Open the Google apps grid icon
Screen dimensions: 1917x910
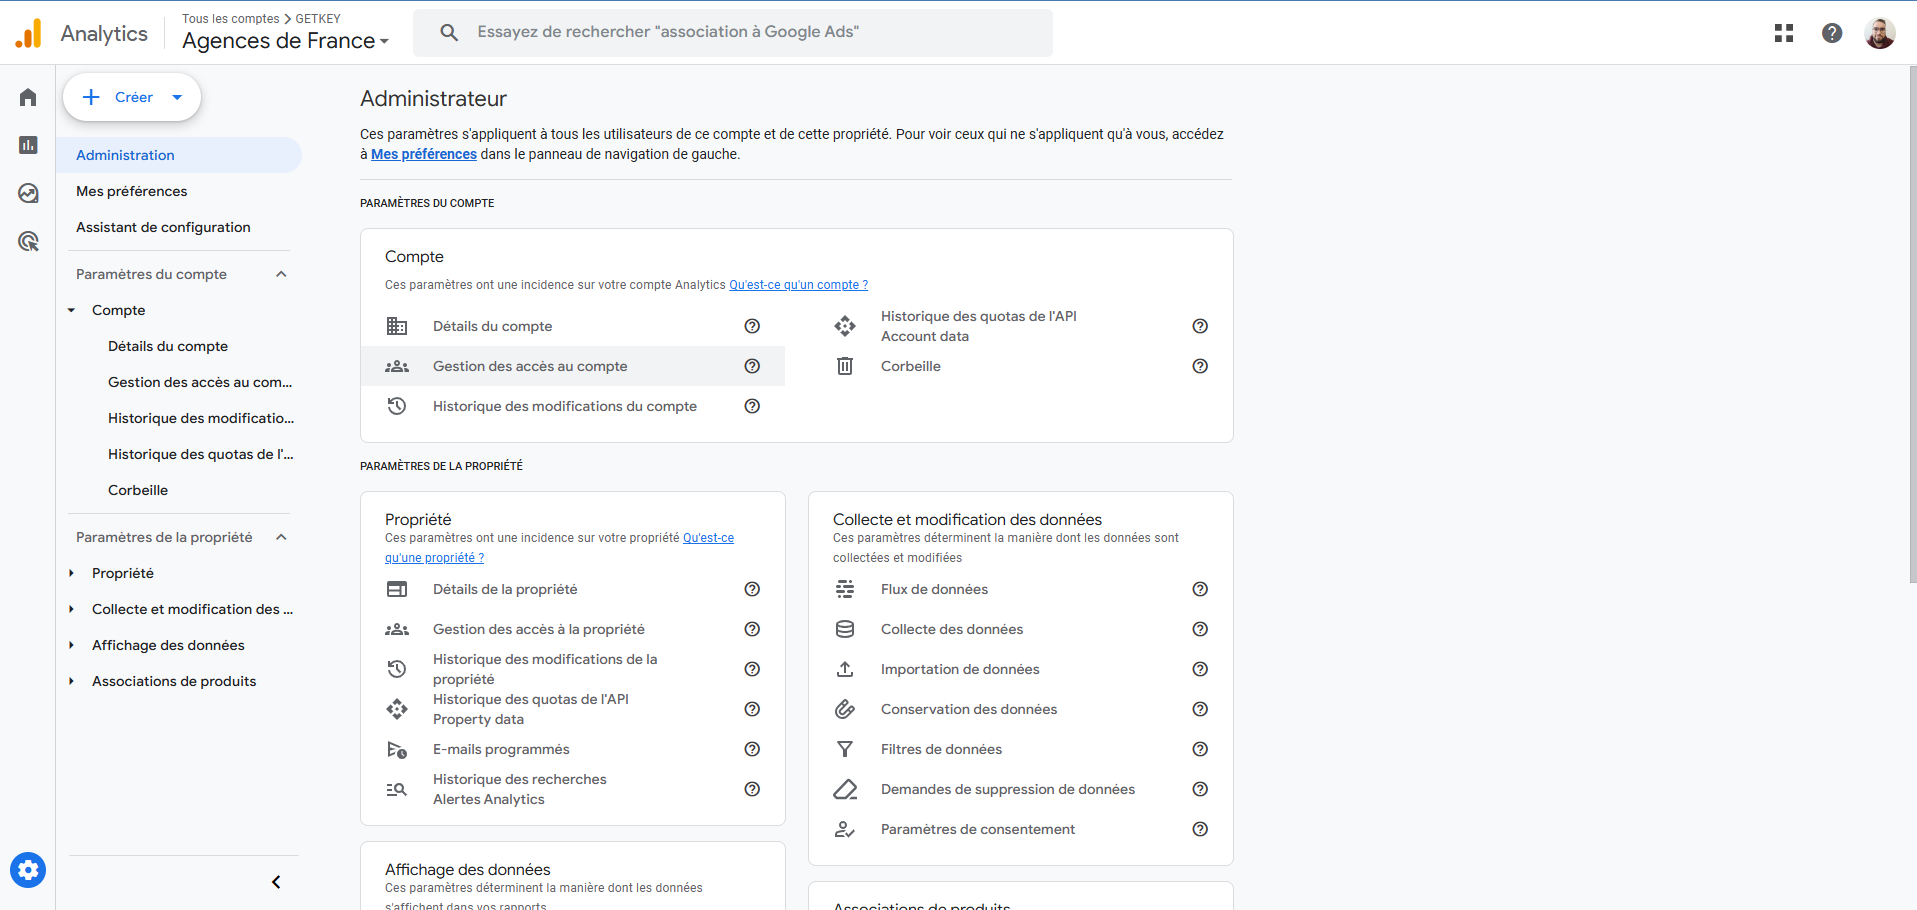1783,32
